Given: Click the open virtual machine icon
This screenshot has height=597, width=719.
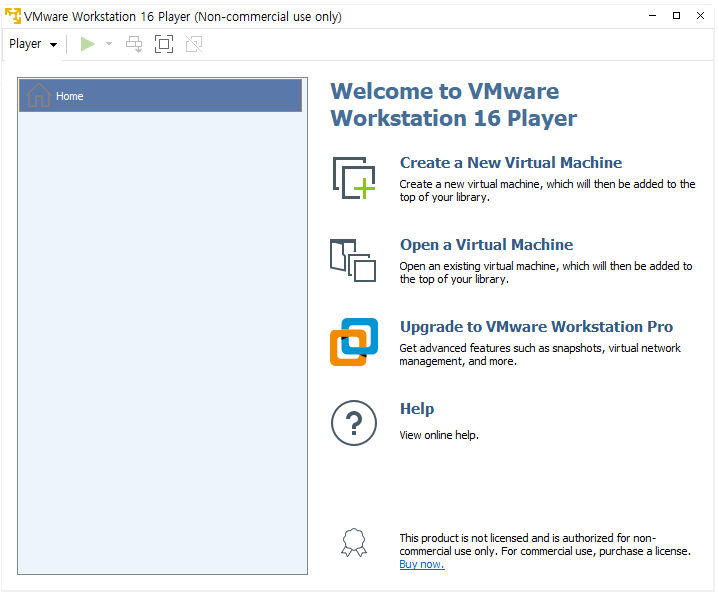Looking at the screenshot, I should click(353, 260).
